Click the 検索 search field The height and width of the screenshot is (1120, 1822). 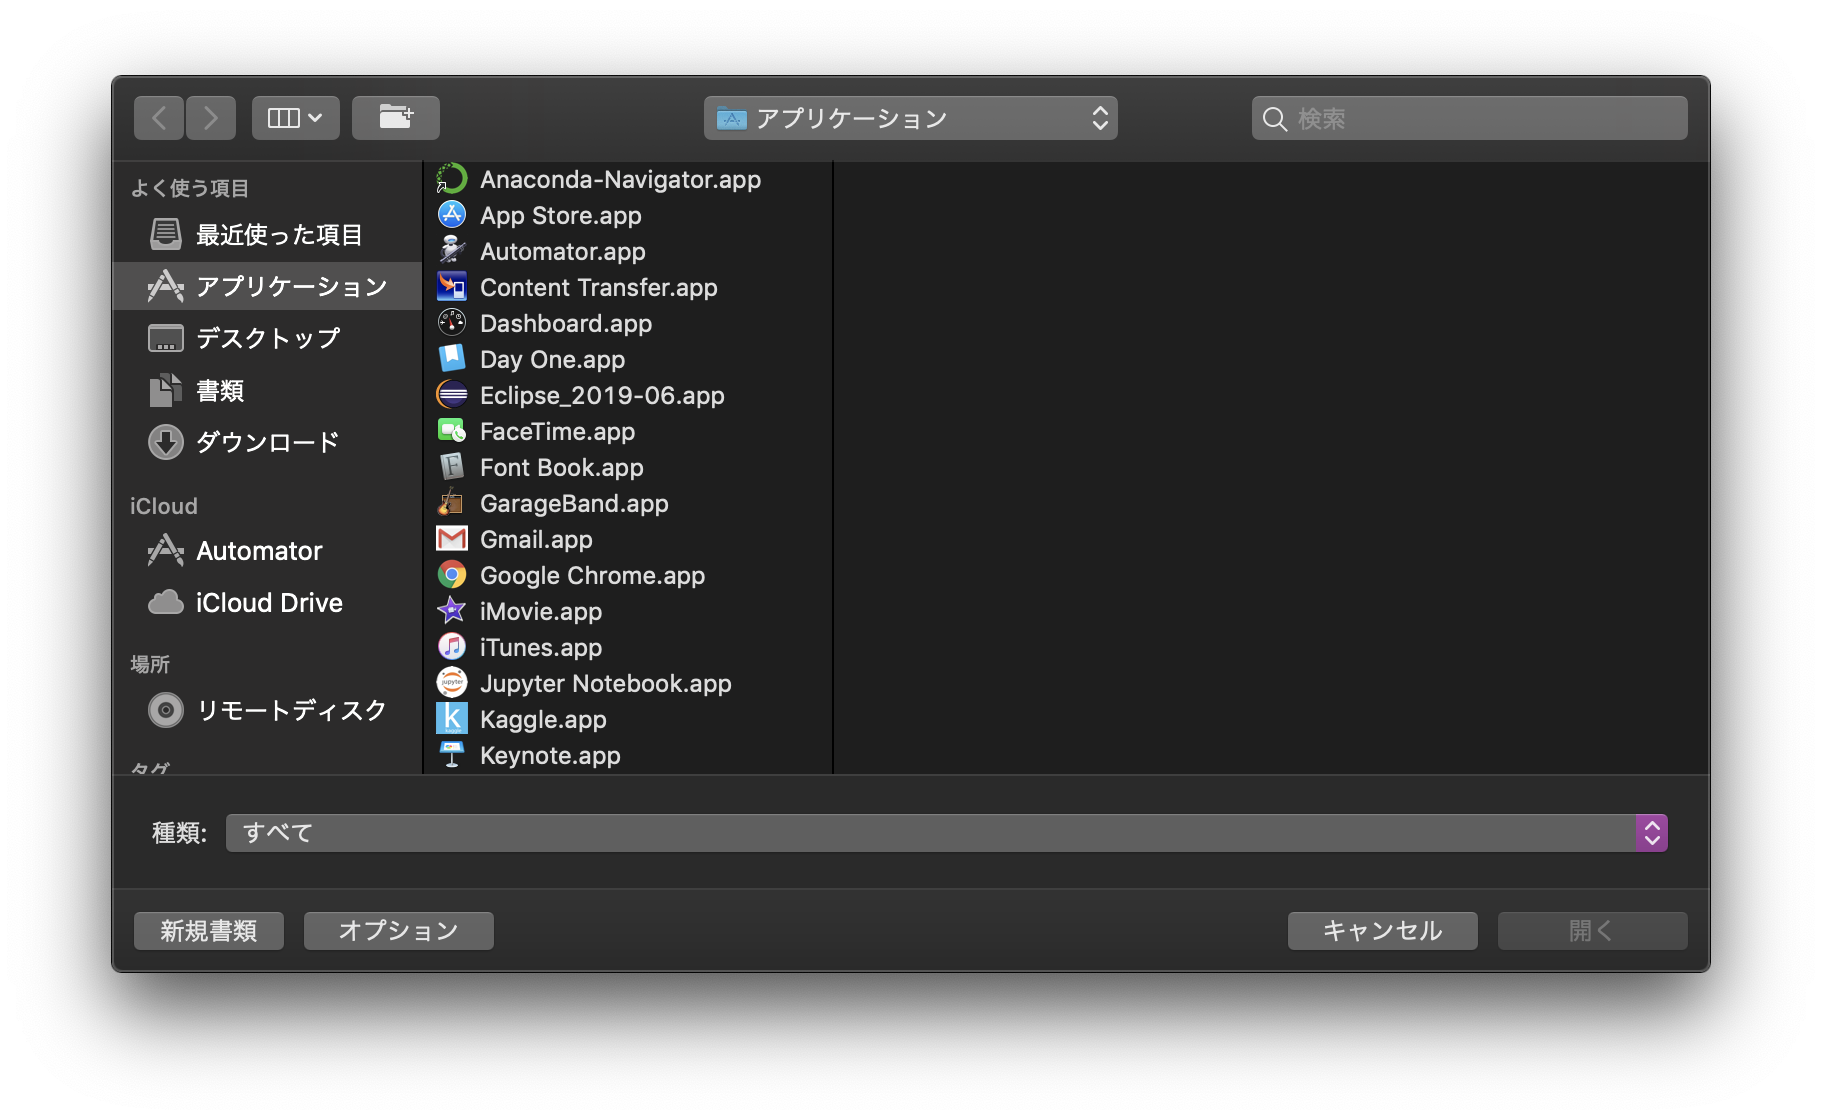pos(1470,118)
